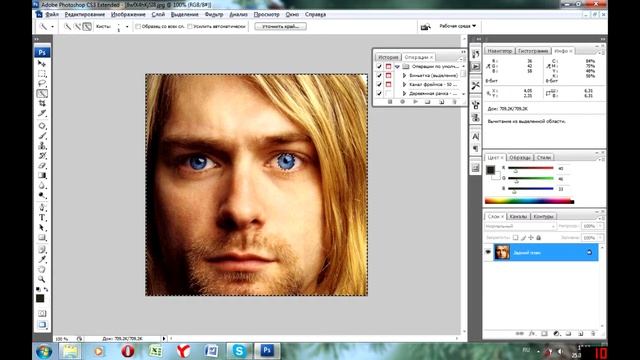Toggle lock all padlock in layers panel
The image size is (640, 360).
tap(538, 238)
